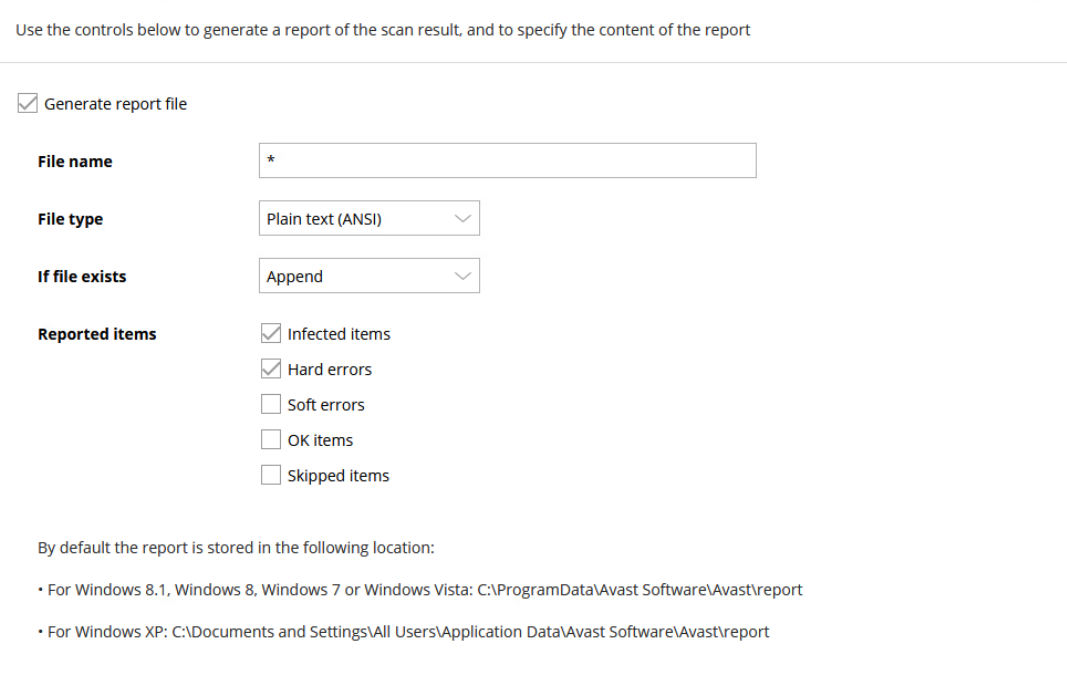Click the If file exists dropdown chevron arrow
Viewport: 1067px width, 683px height.
(463, 276)
